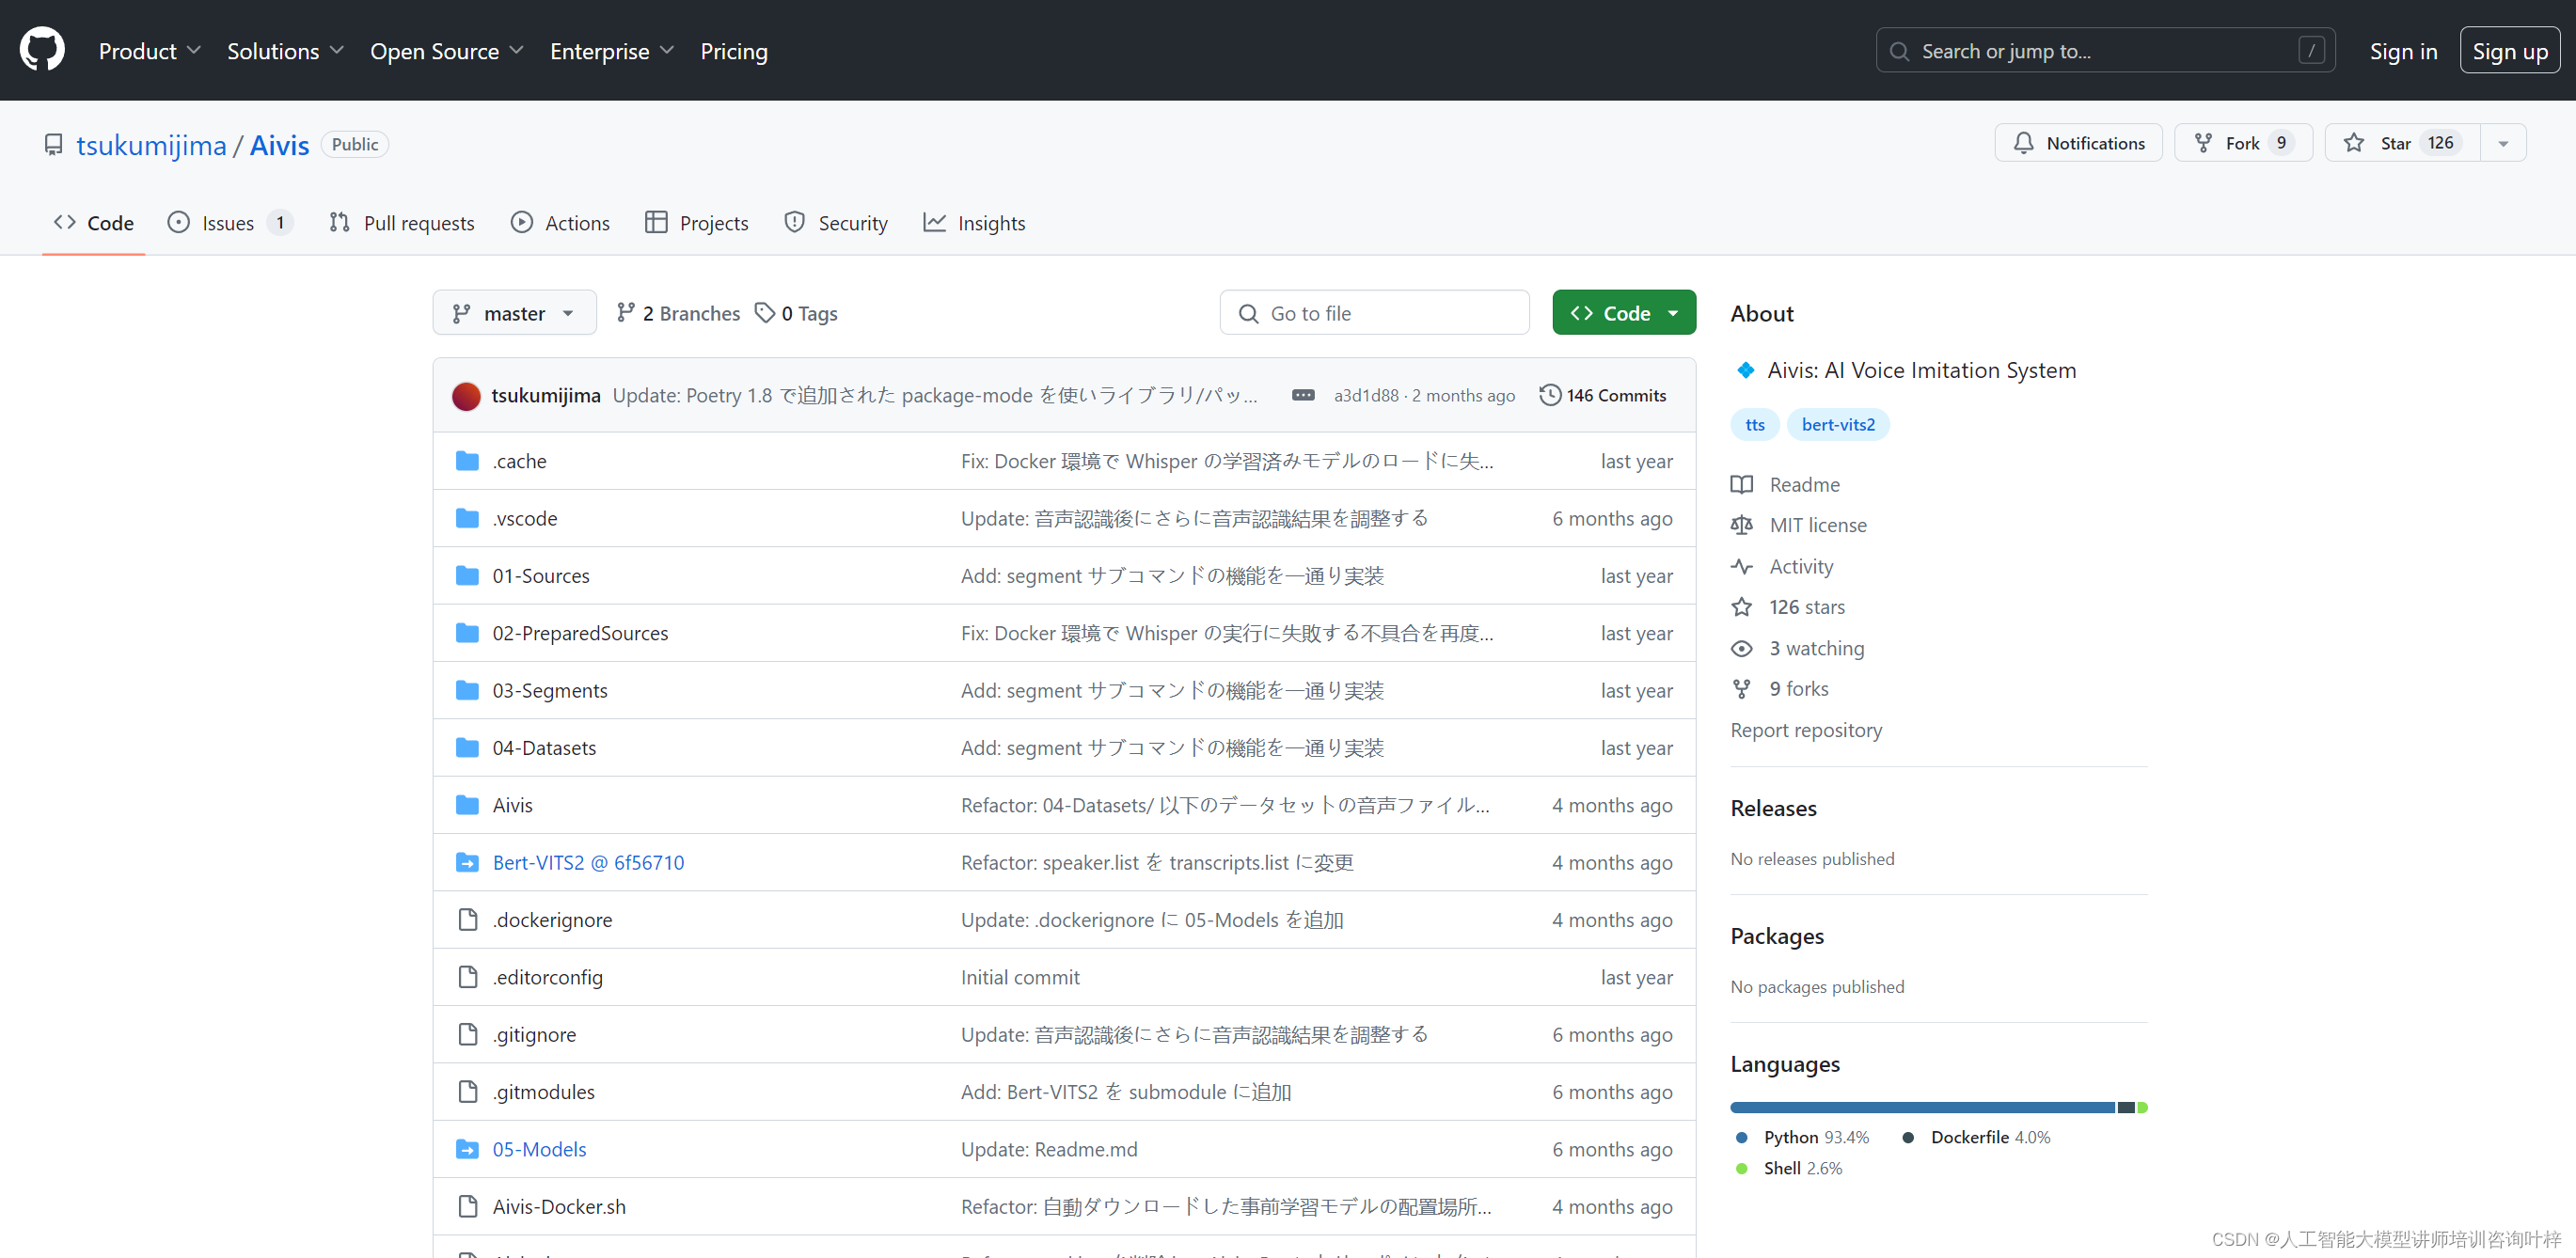Viewport: 2576px width, 1258px height.
Task: Click the bert-vits2 topic tag
Action: 1837,424
